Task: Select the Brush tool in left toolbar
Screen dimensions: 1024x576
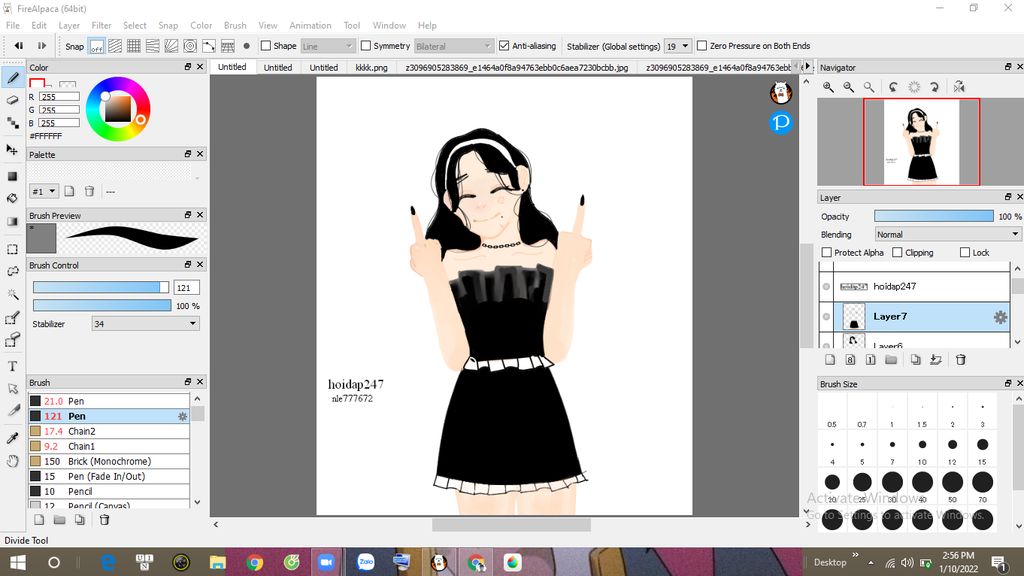Action: coord(12,78)
